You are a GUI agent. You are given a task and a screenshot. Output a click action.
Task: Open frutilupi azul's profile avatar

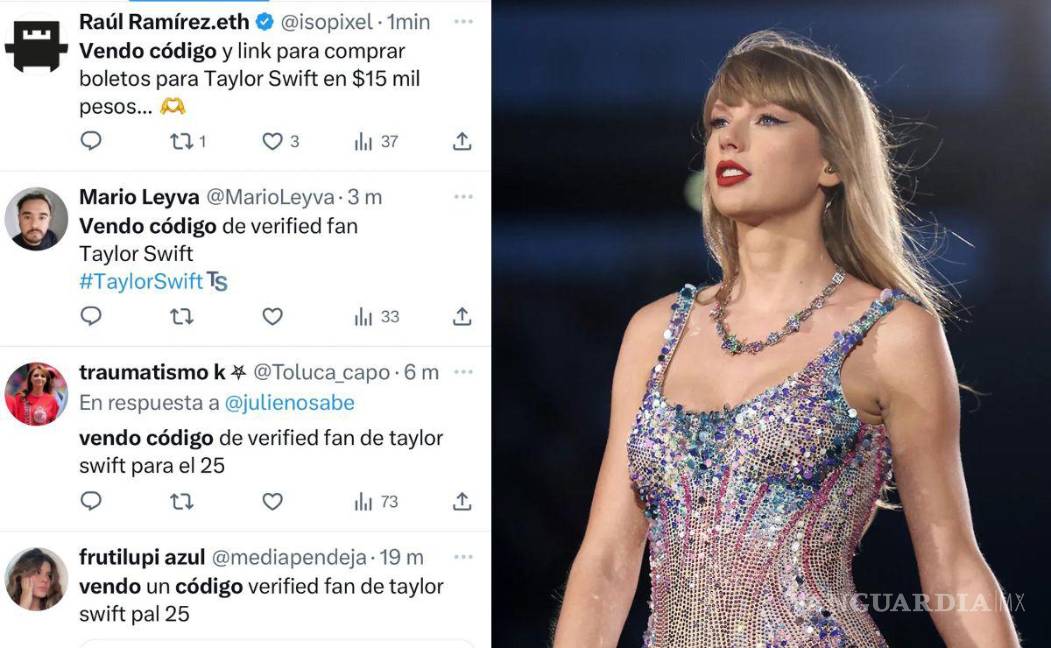click(x=36, y=579)
